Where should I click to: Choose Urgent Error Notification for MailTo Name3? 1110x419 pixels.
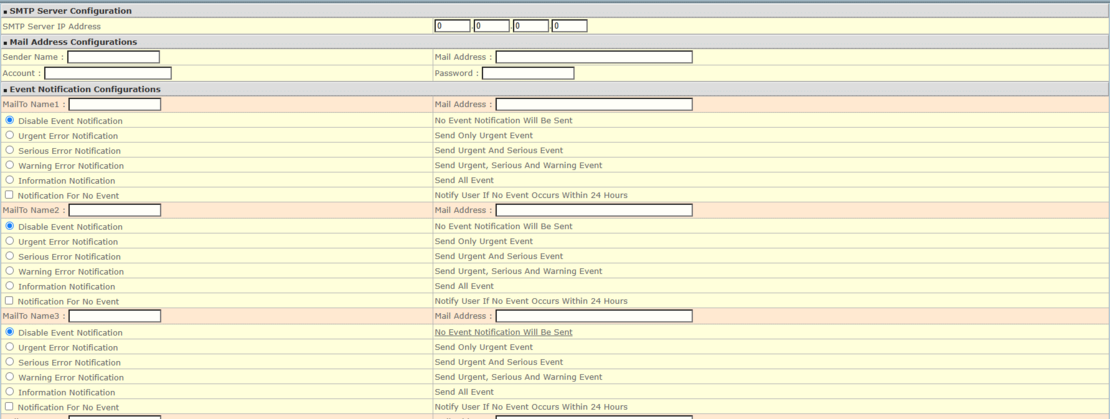point(10,347)
